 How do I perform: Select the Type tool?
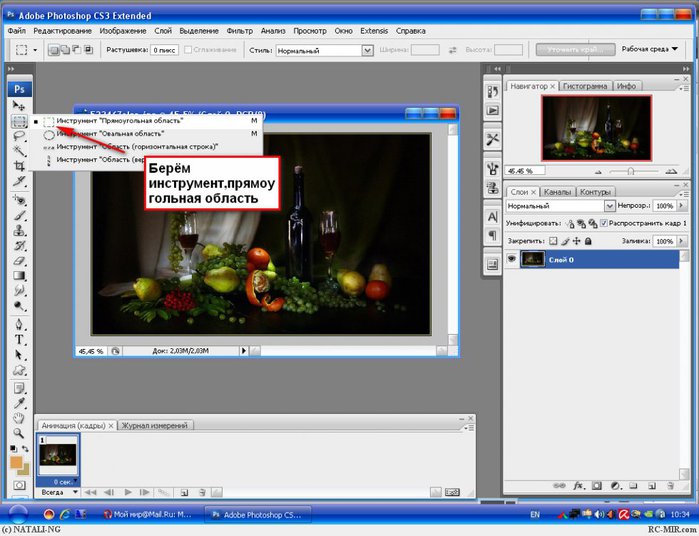[19, 339]
